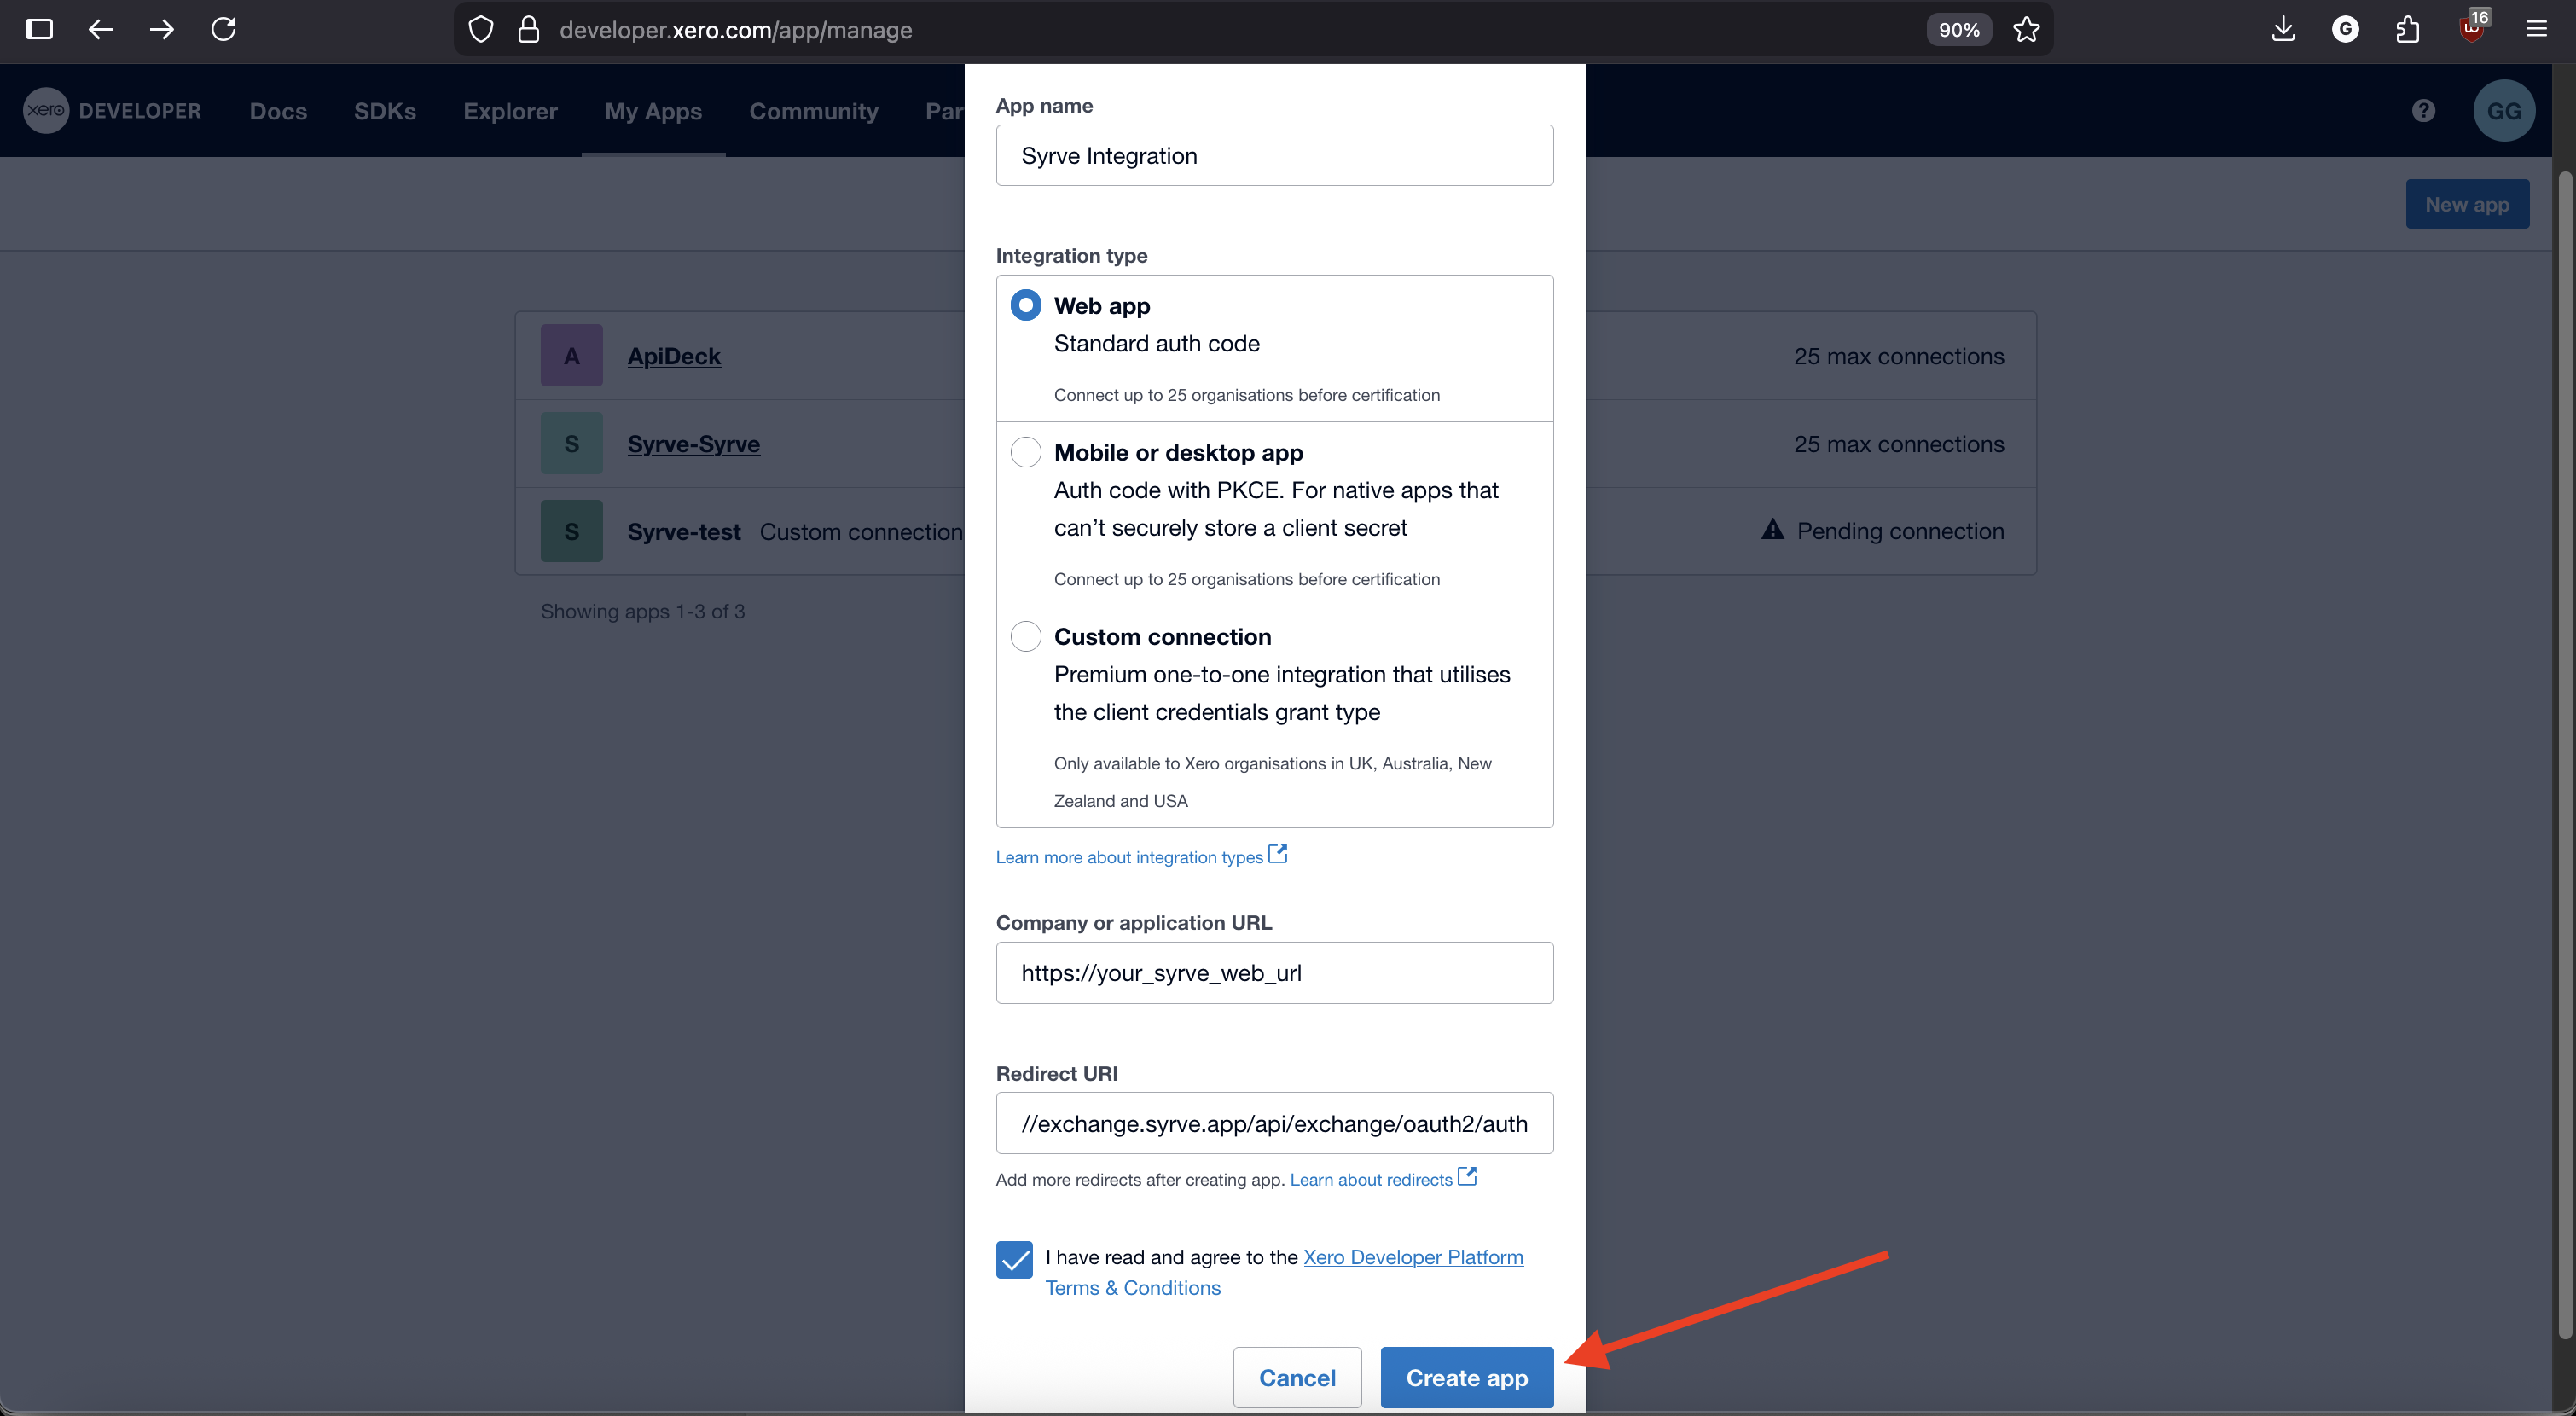This screenshot has width=2576, height=1416.
Task: Click the 90% zoom level indicator
Action: point(1958,30)
